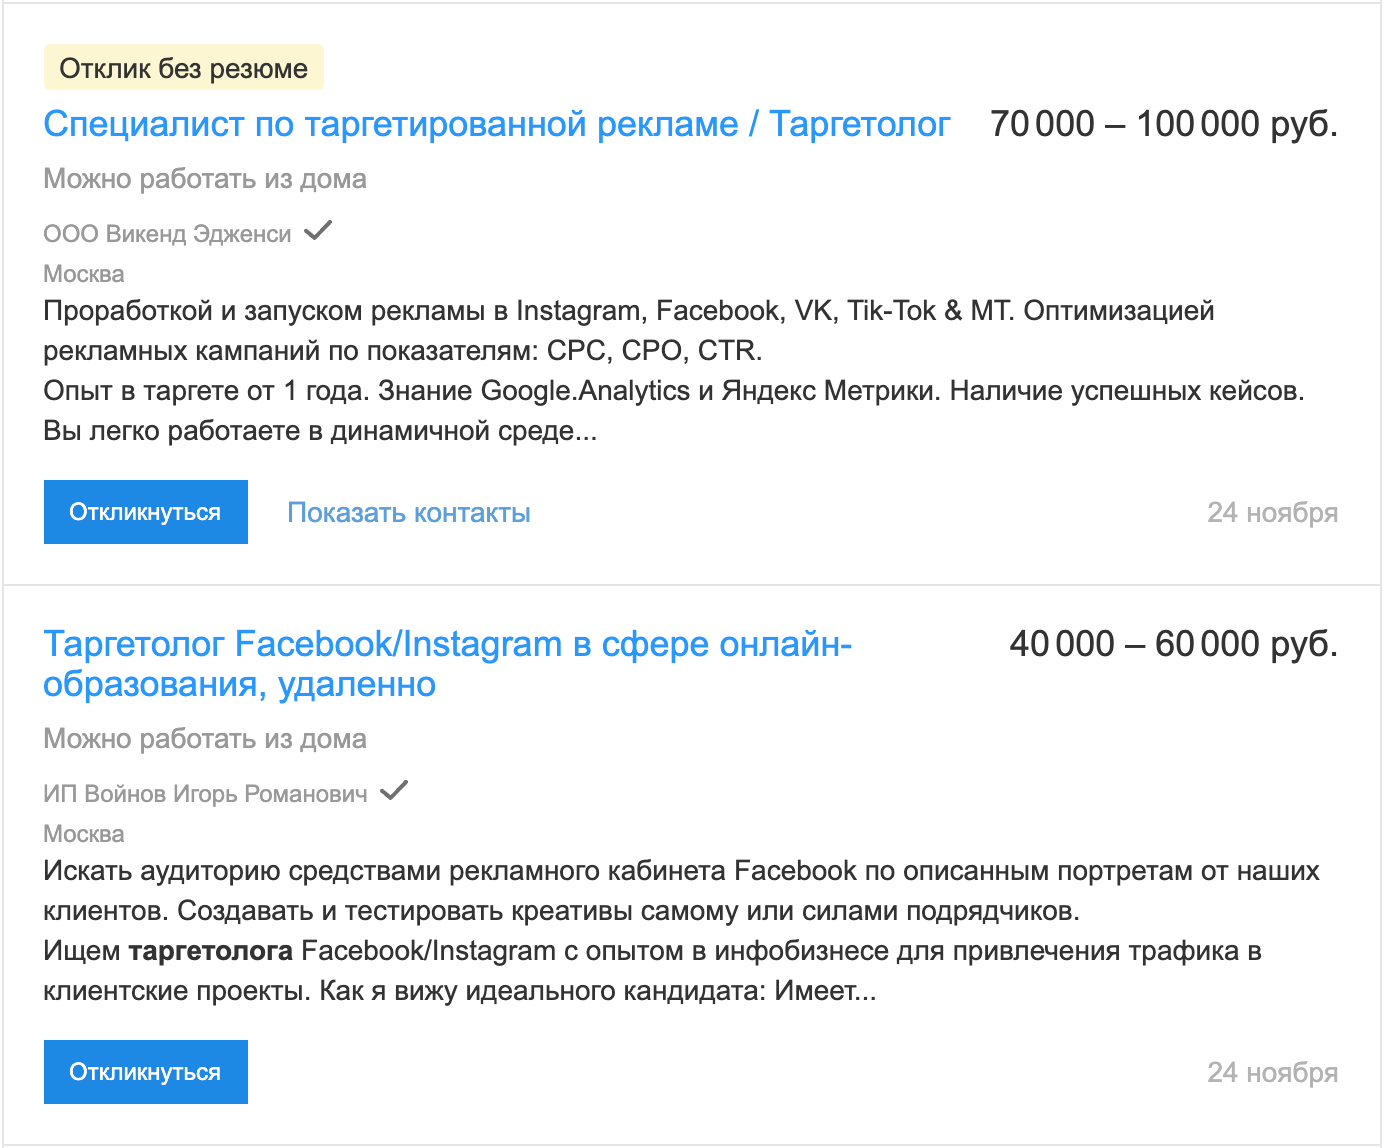Click the bold таргетолога keyword in description

(x=211, y=951)
